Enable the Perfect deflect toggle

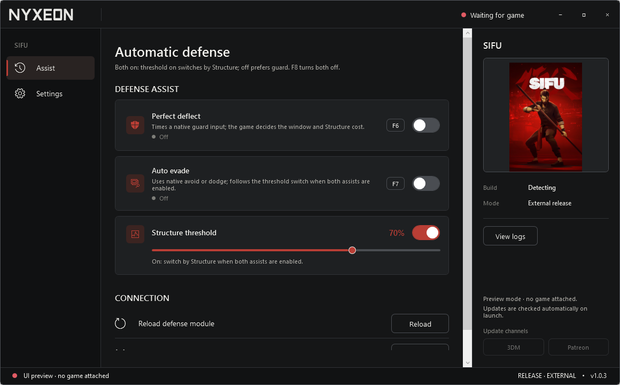pyautogui.click(x=426, y=125)
